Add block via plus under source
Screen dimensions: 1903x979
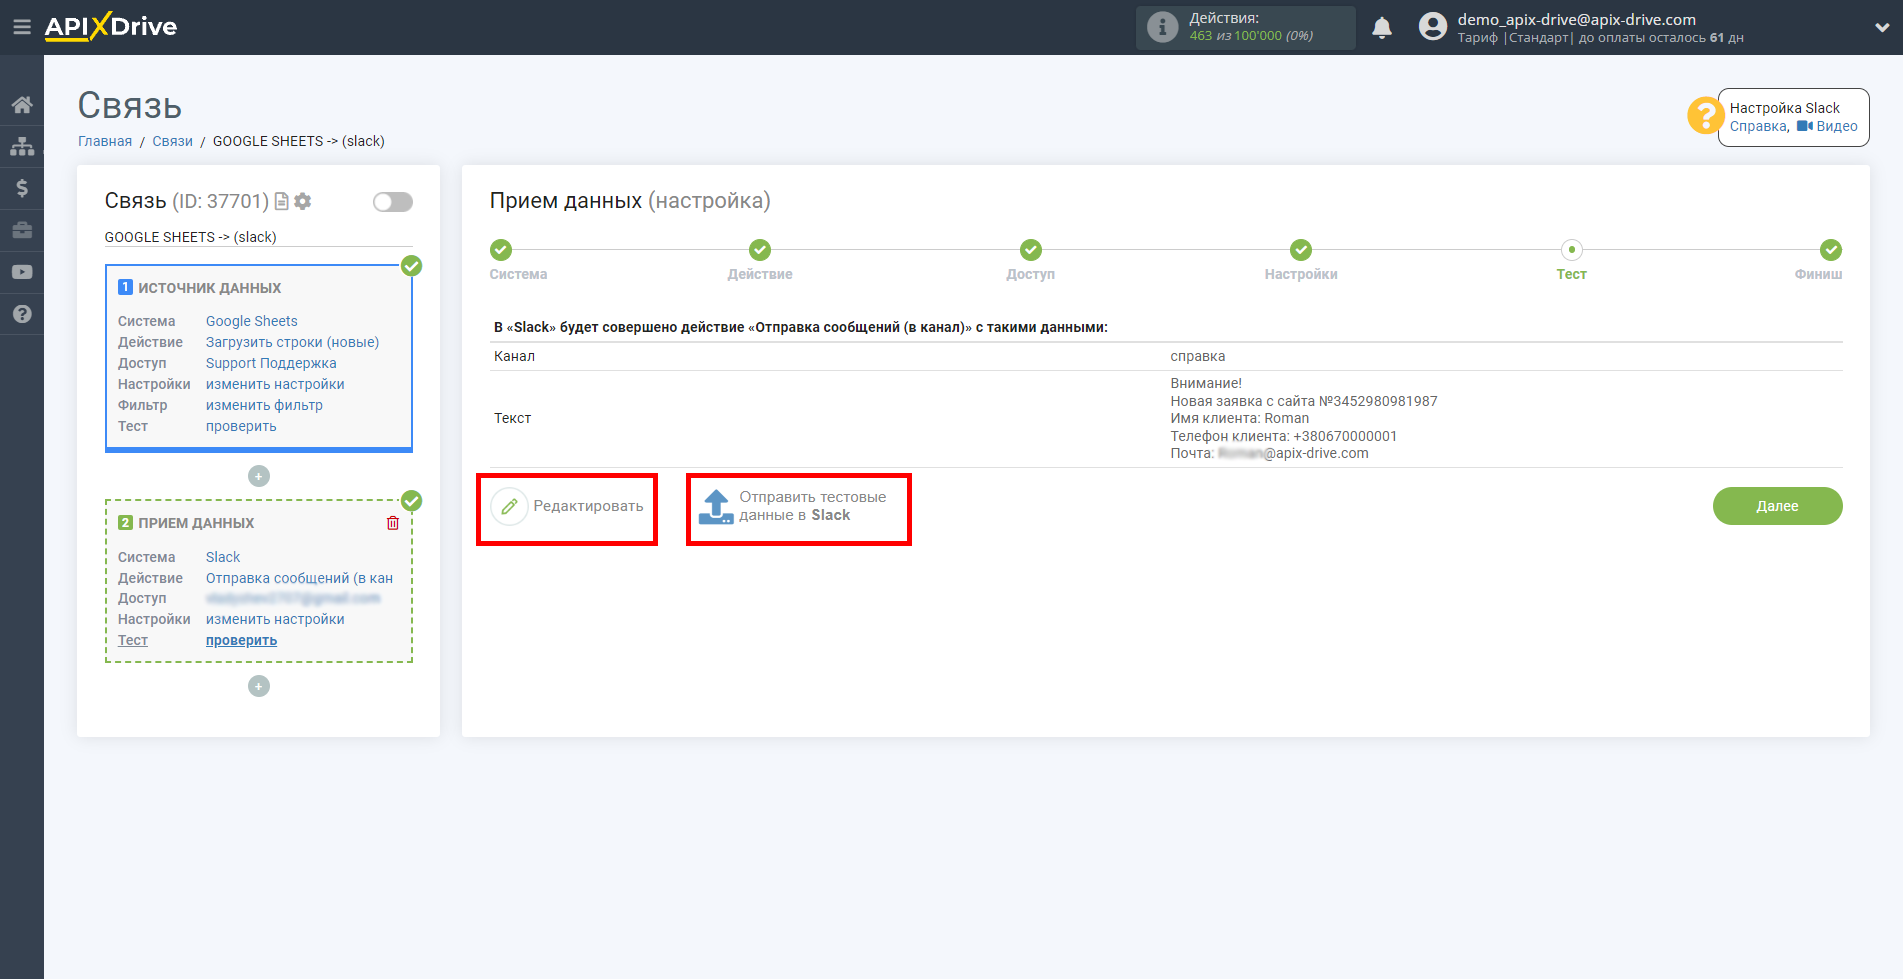tap(259, 476)
